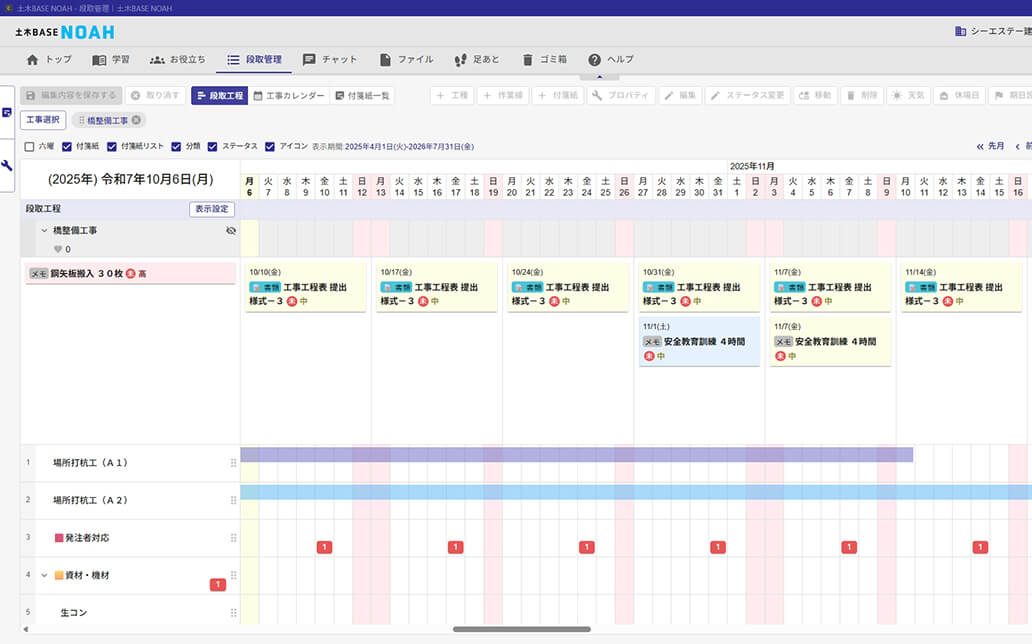Image resolution: width=1032 pixels, height=644 pixels.
Task: Collapse the 橋整備工事 tree group
Action: click(44, 231)
